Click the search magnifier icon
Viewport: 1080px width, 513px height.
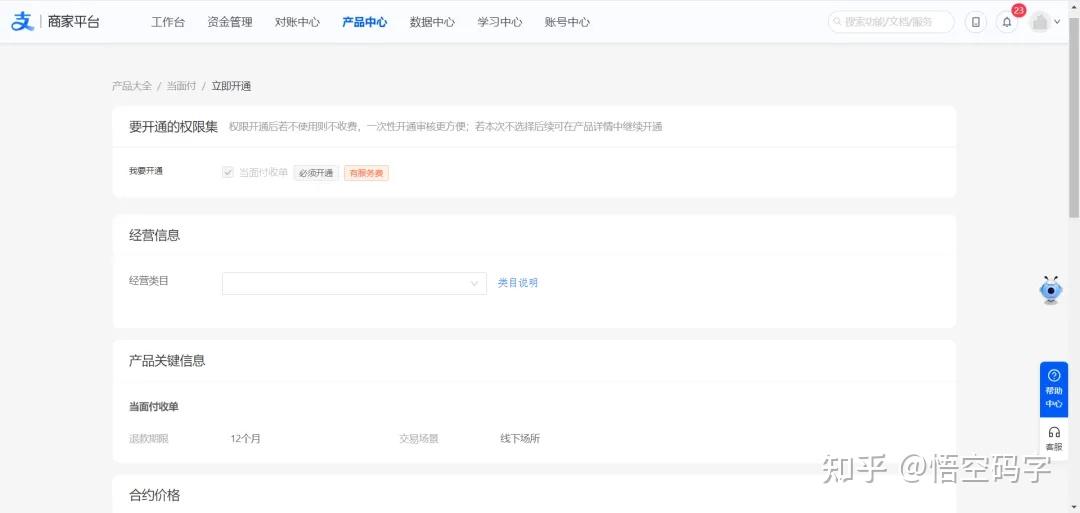tap(838, 22)
